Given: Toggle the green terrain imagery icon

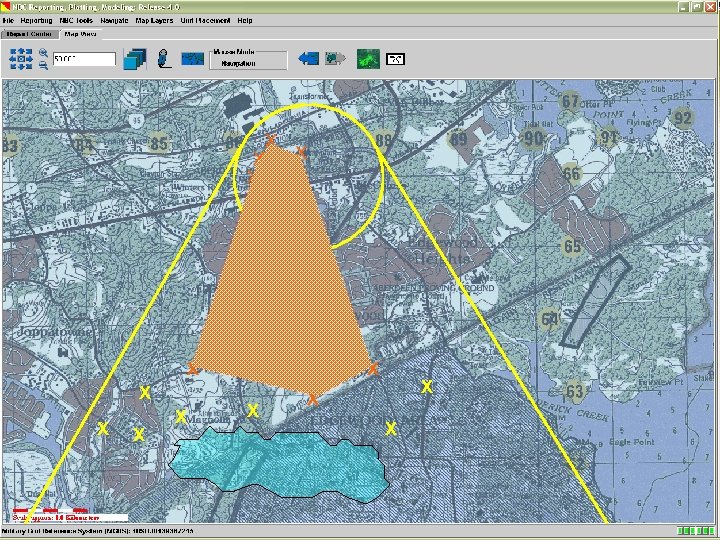Looking at the screenshot, I should point(368,59).
